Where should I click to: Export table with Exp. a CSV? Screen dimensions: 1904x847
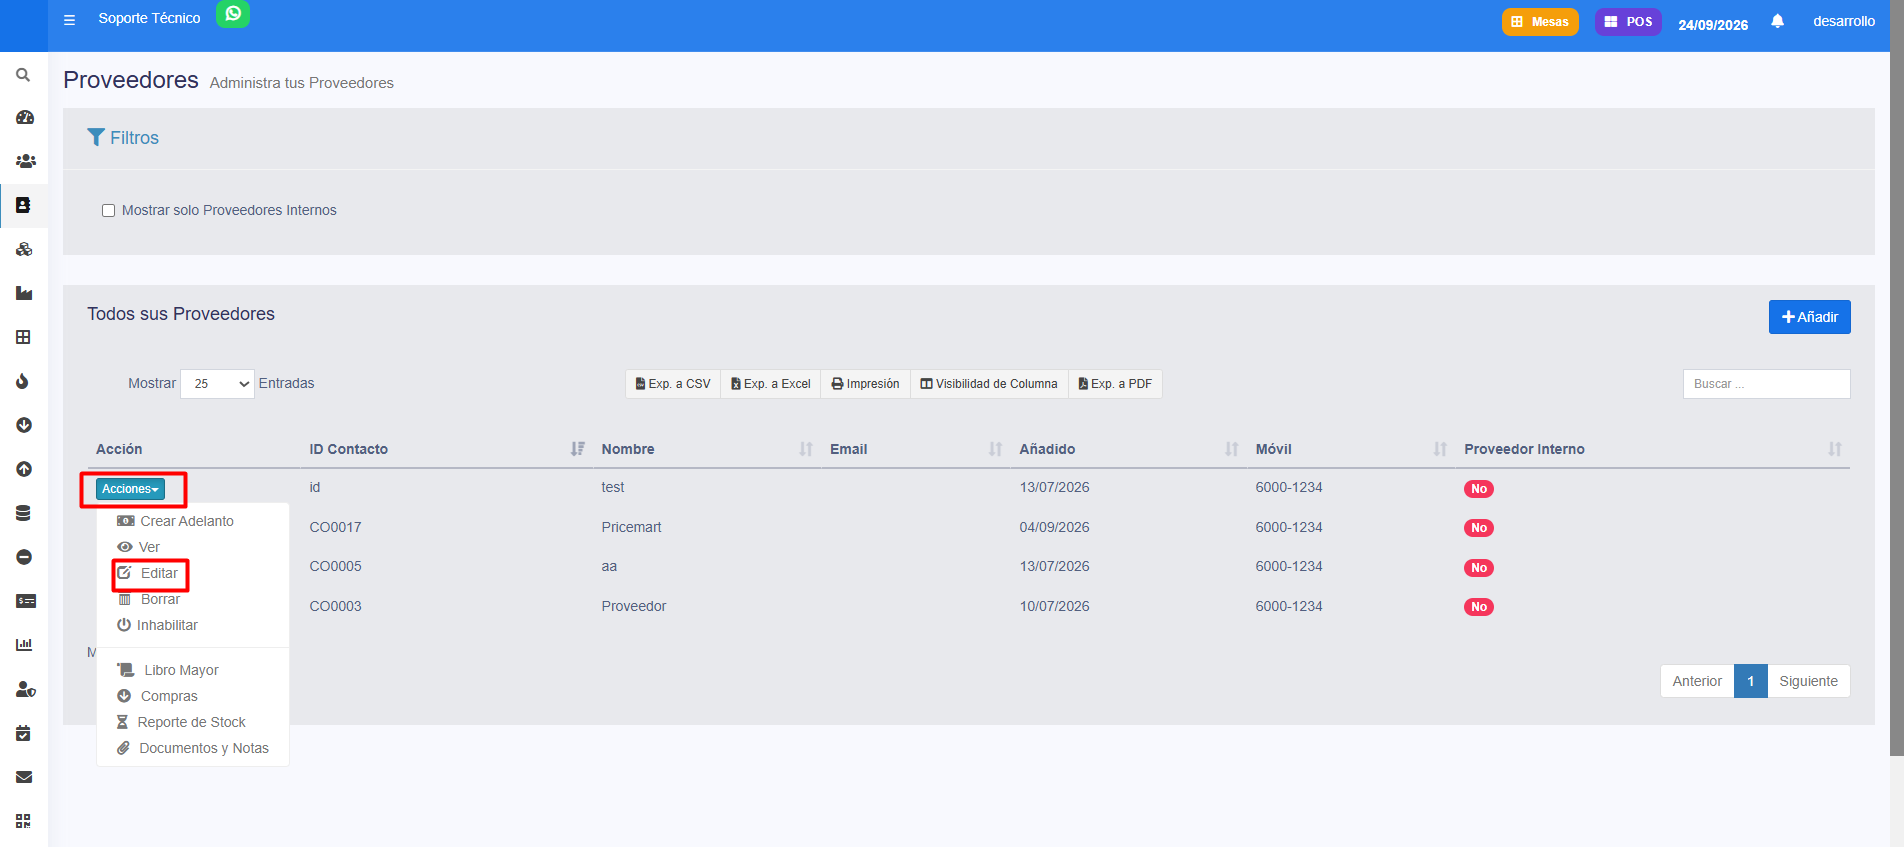point(673,384)
